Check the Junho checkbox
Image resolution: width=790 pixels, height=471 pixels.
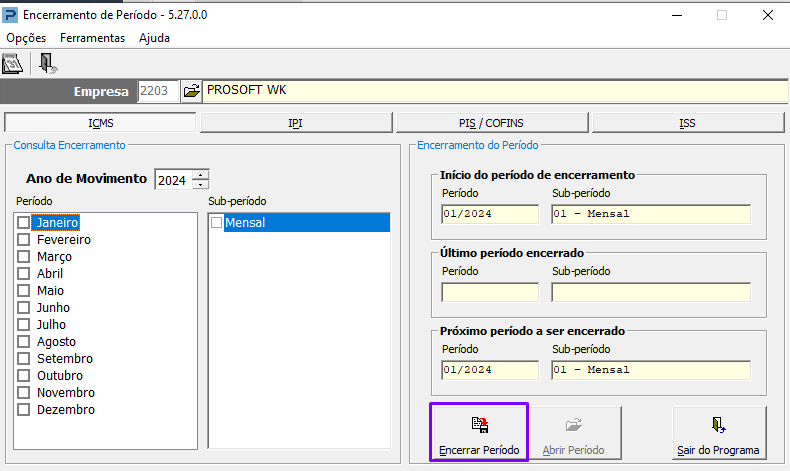tap(23, 307)
